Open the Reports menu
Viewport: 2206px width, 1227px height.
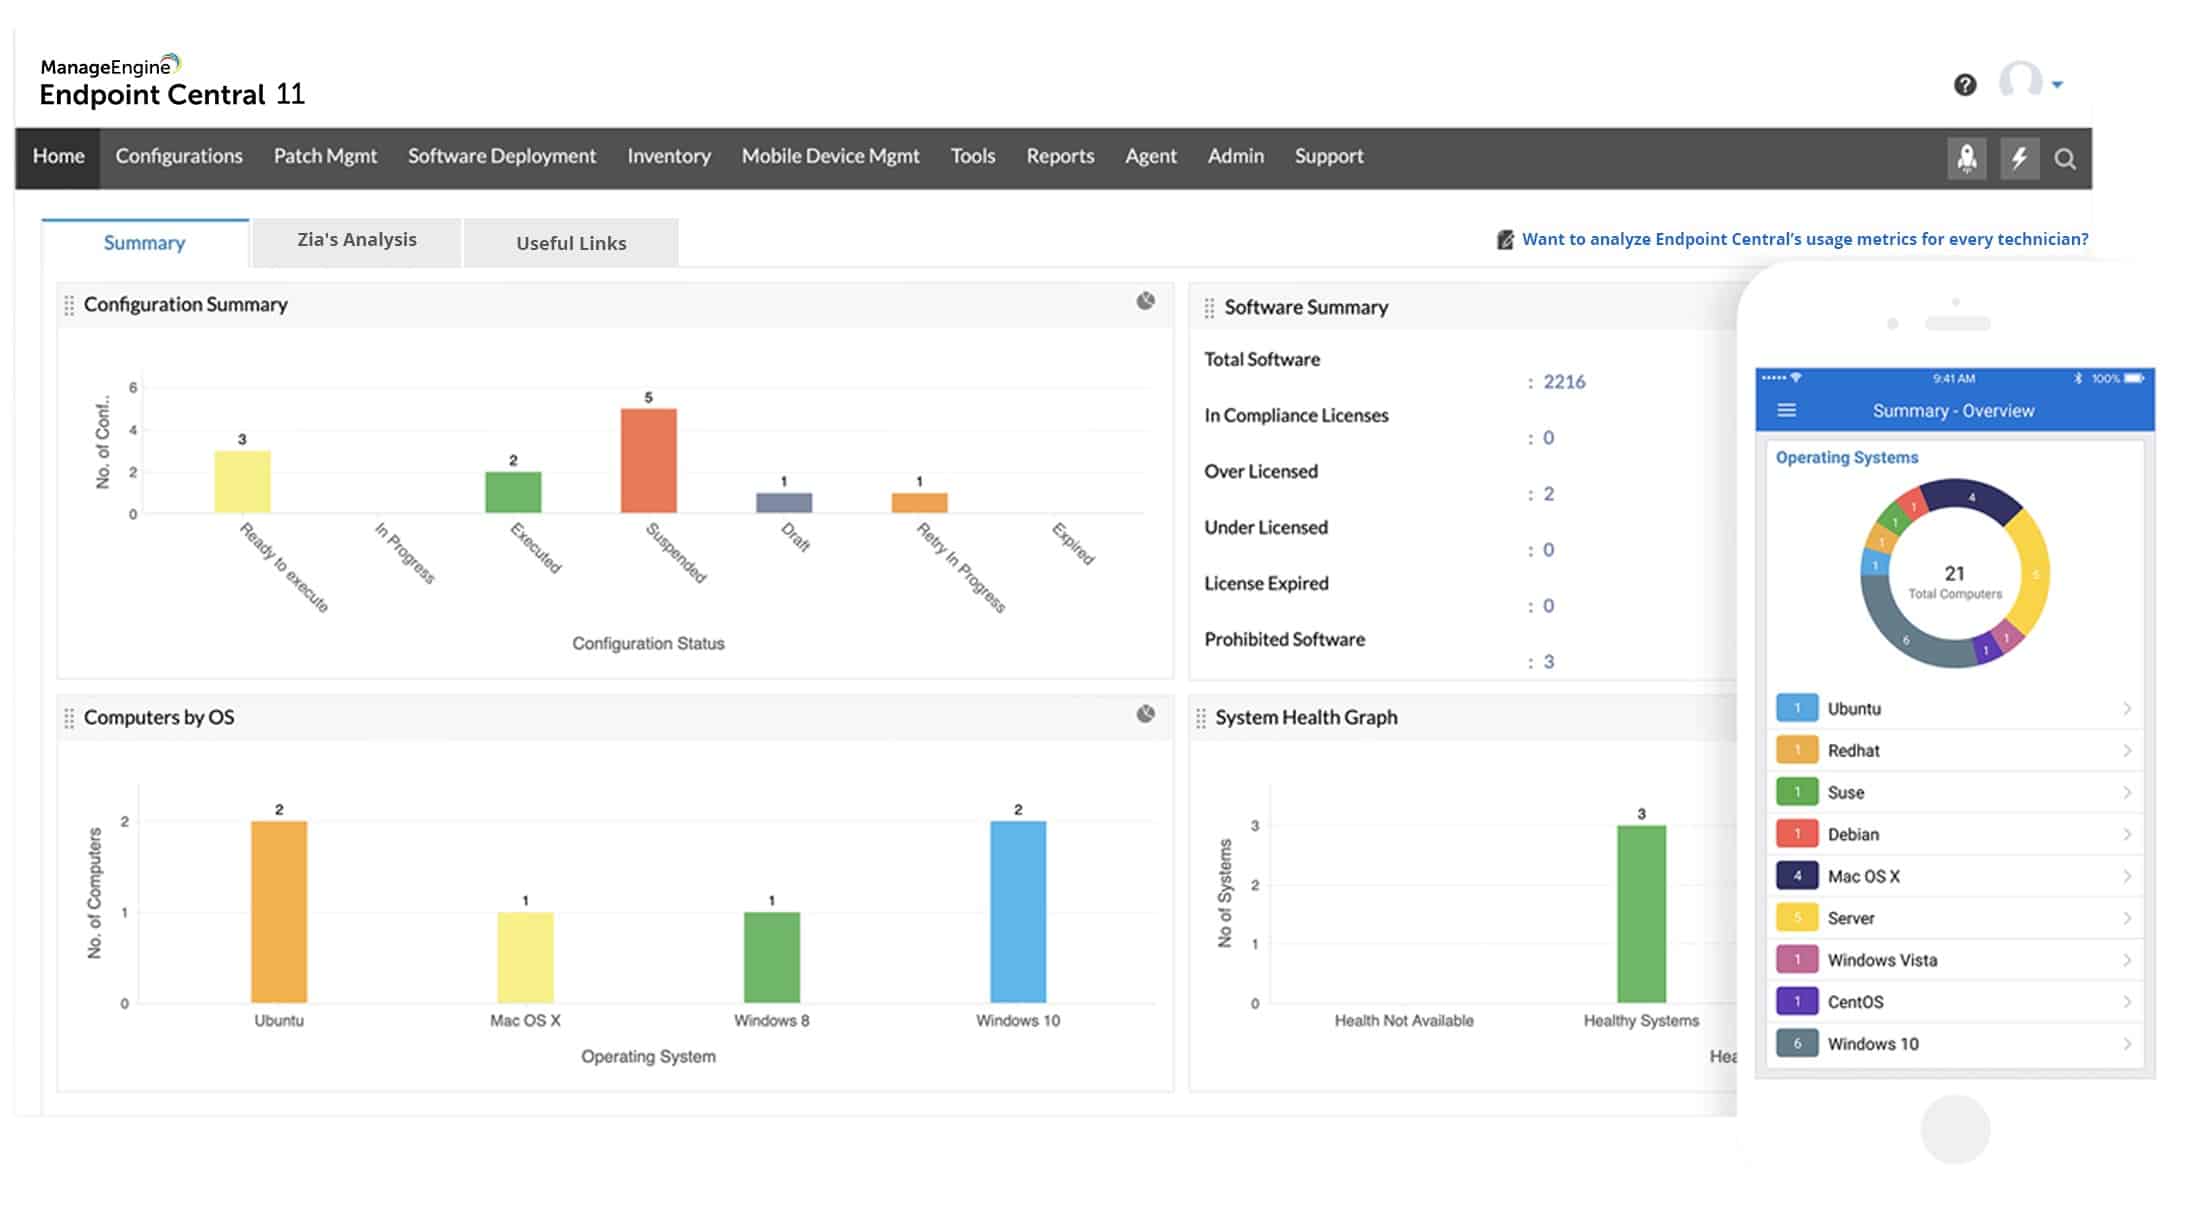click(1060, 157)
